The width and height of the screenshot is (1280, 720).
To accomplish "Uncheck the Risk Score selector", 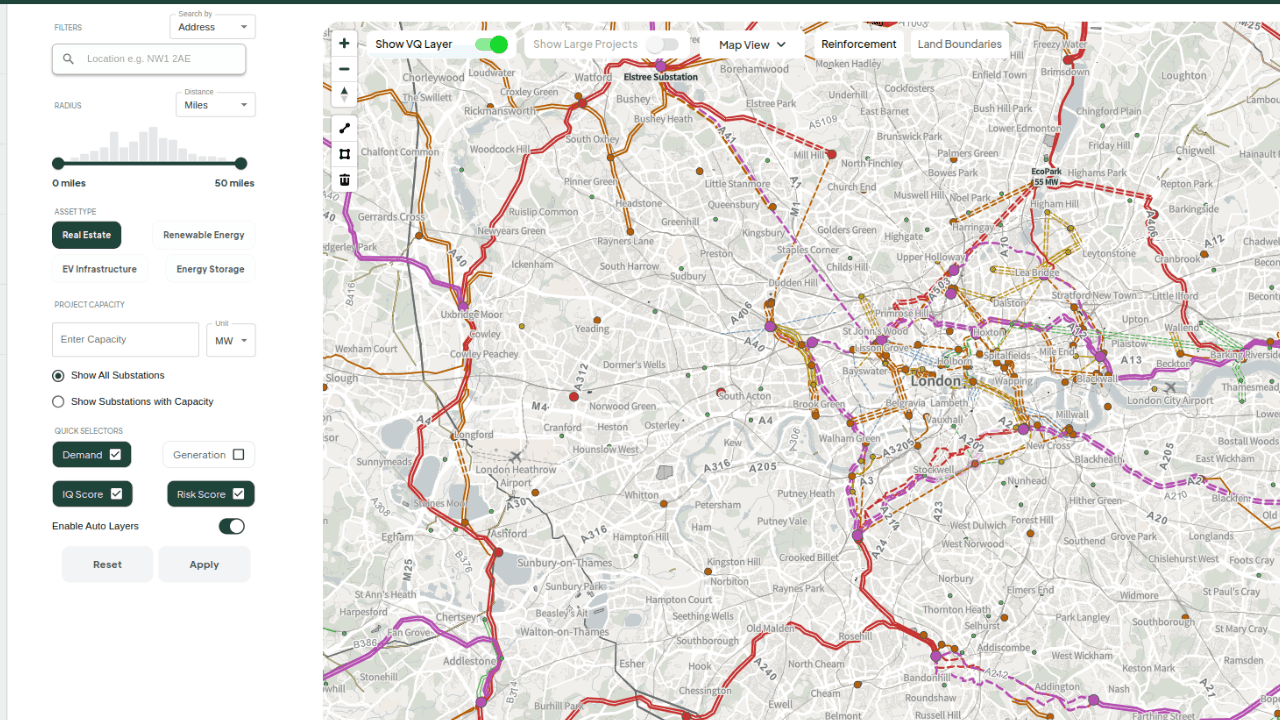I will coord(211,494).
